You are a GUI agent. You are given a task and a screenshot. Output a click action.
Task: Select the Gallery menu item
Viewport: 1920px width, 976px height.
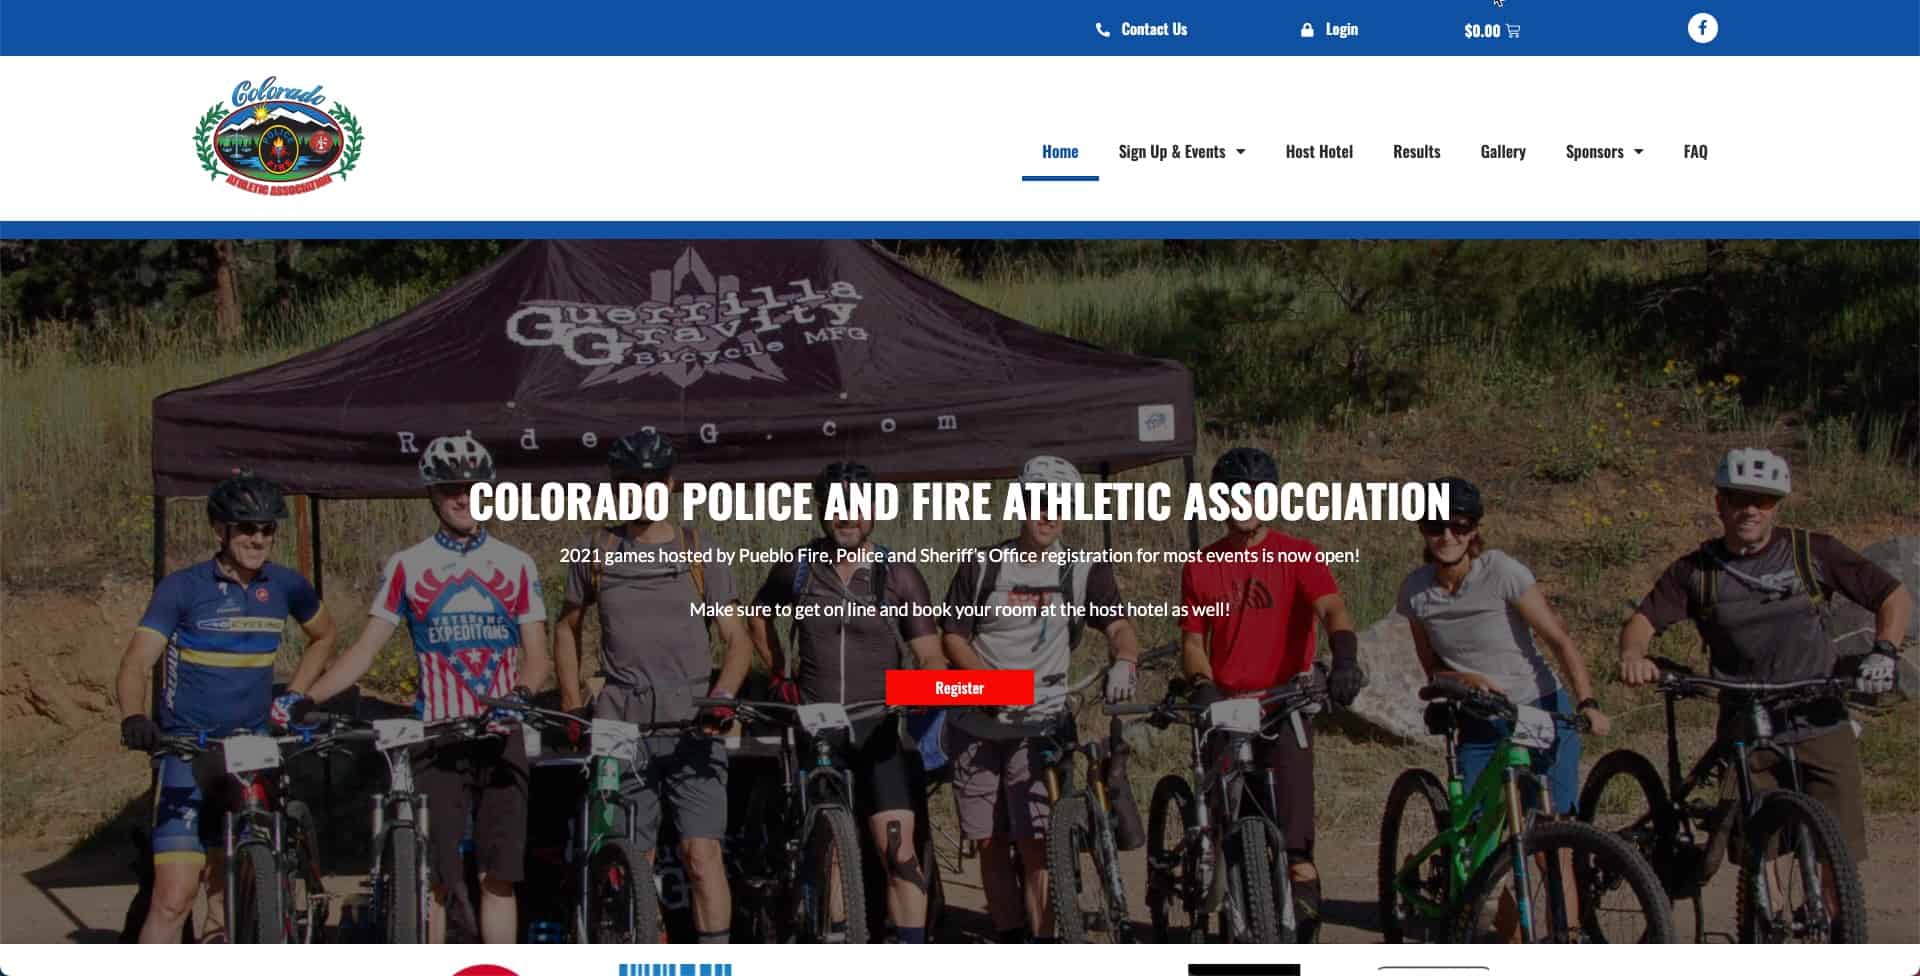tap(1502, 152)
